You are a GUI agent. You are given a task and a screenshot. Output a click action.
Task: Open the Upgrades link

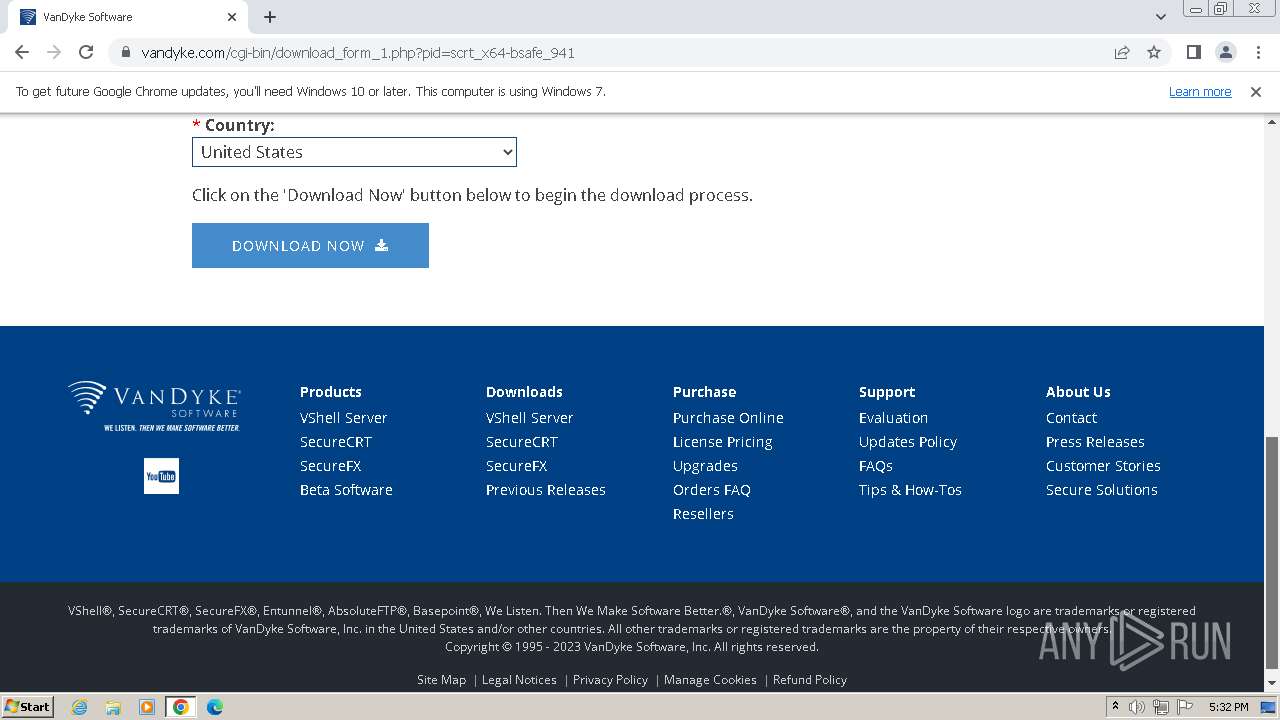[705, 466]
